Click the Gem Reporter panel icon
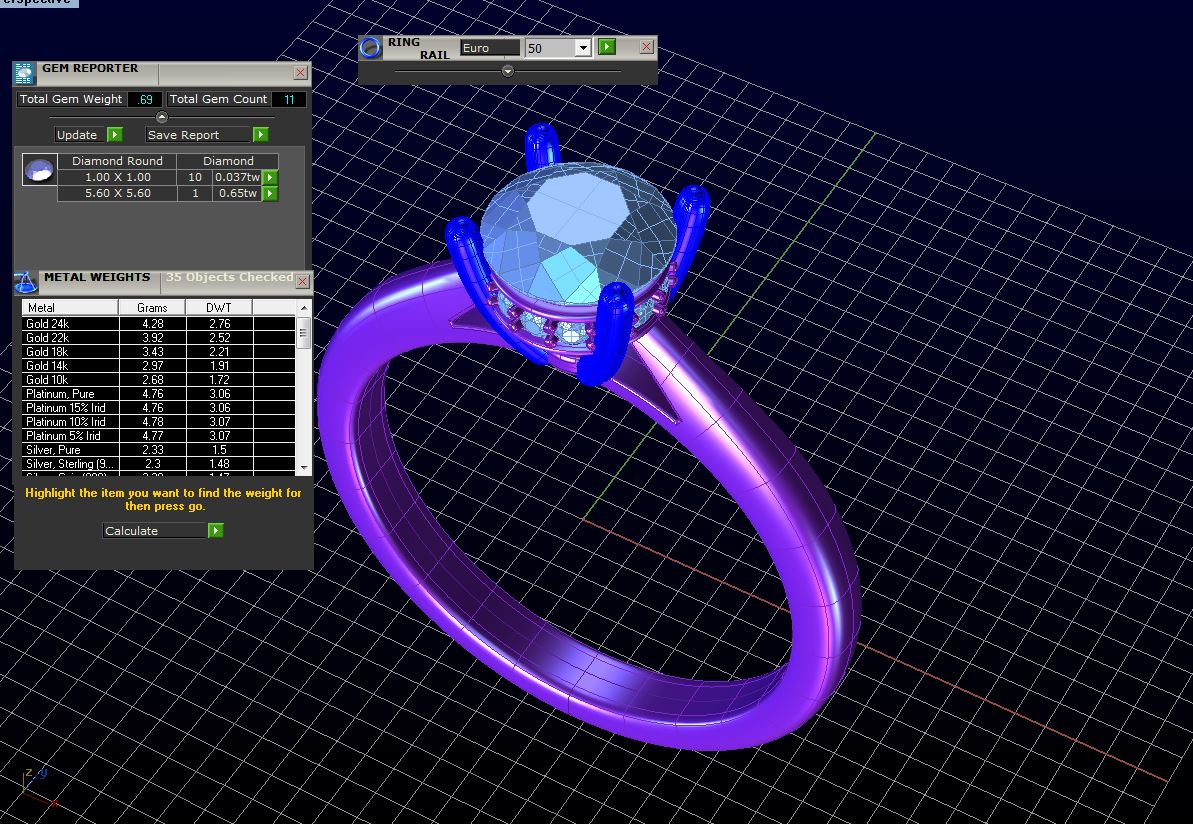This screenshot has width=1193, height=824. (24, 73)
